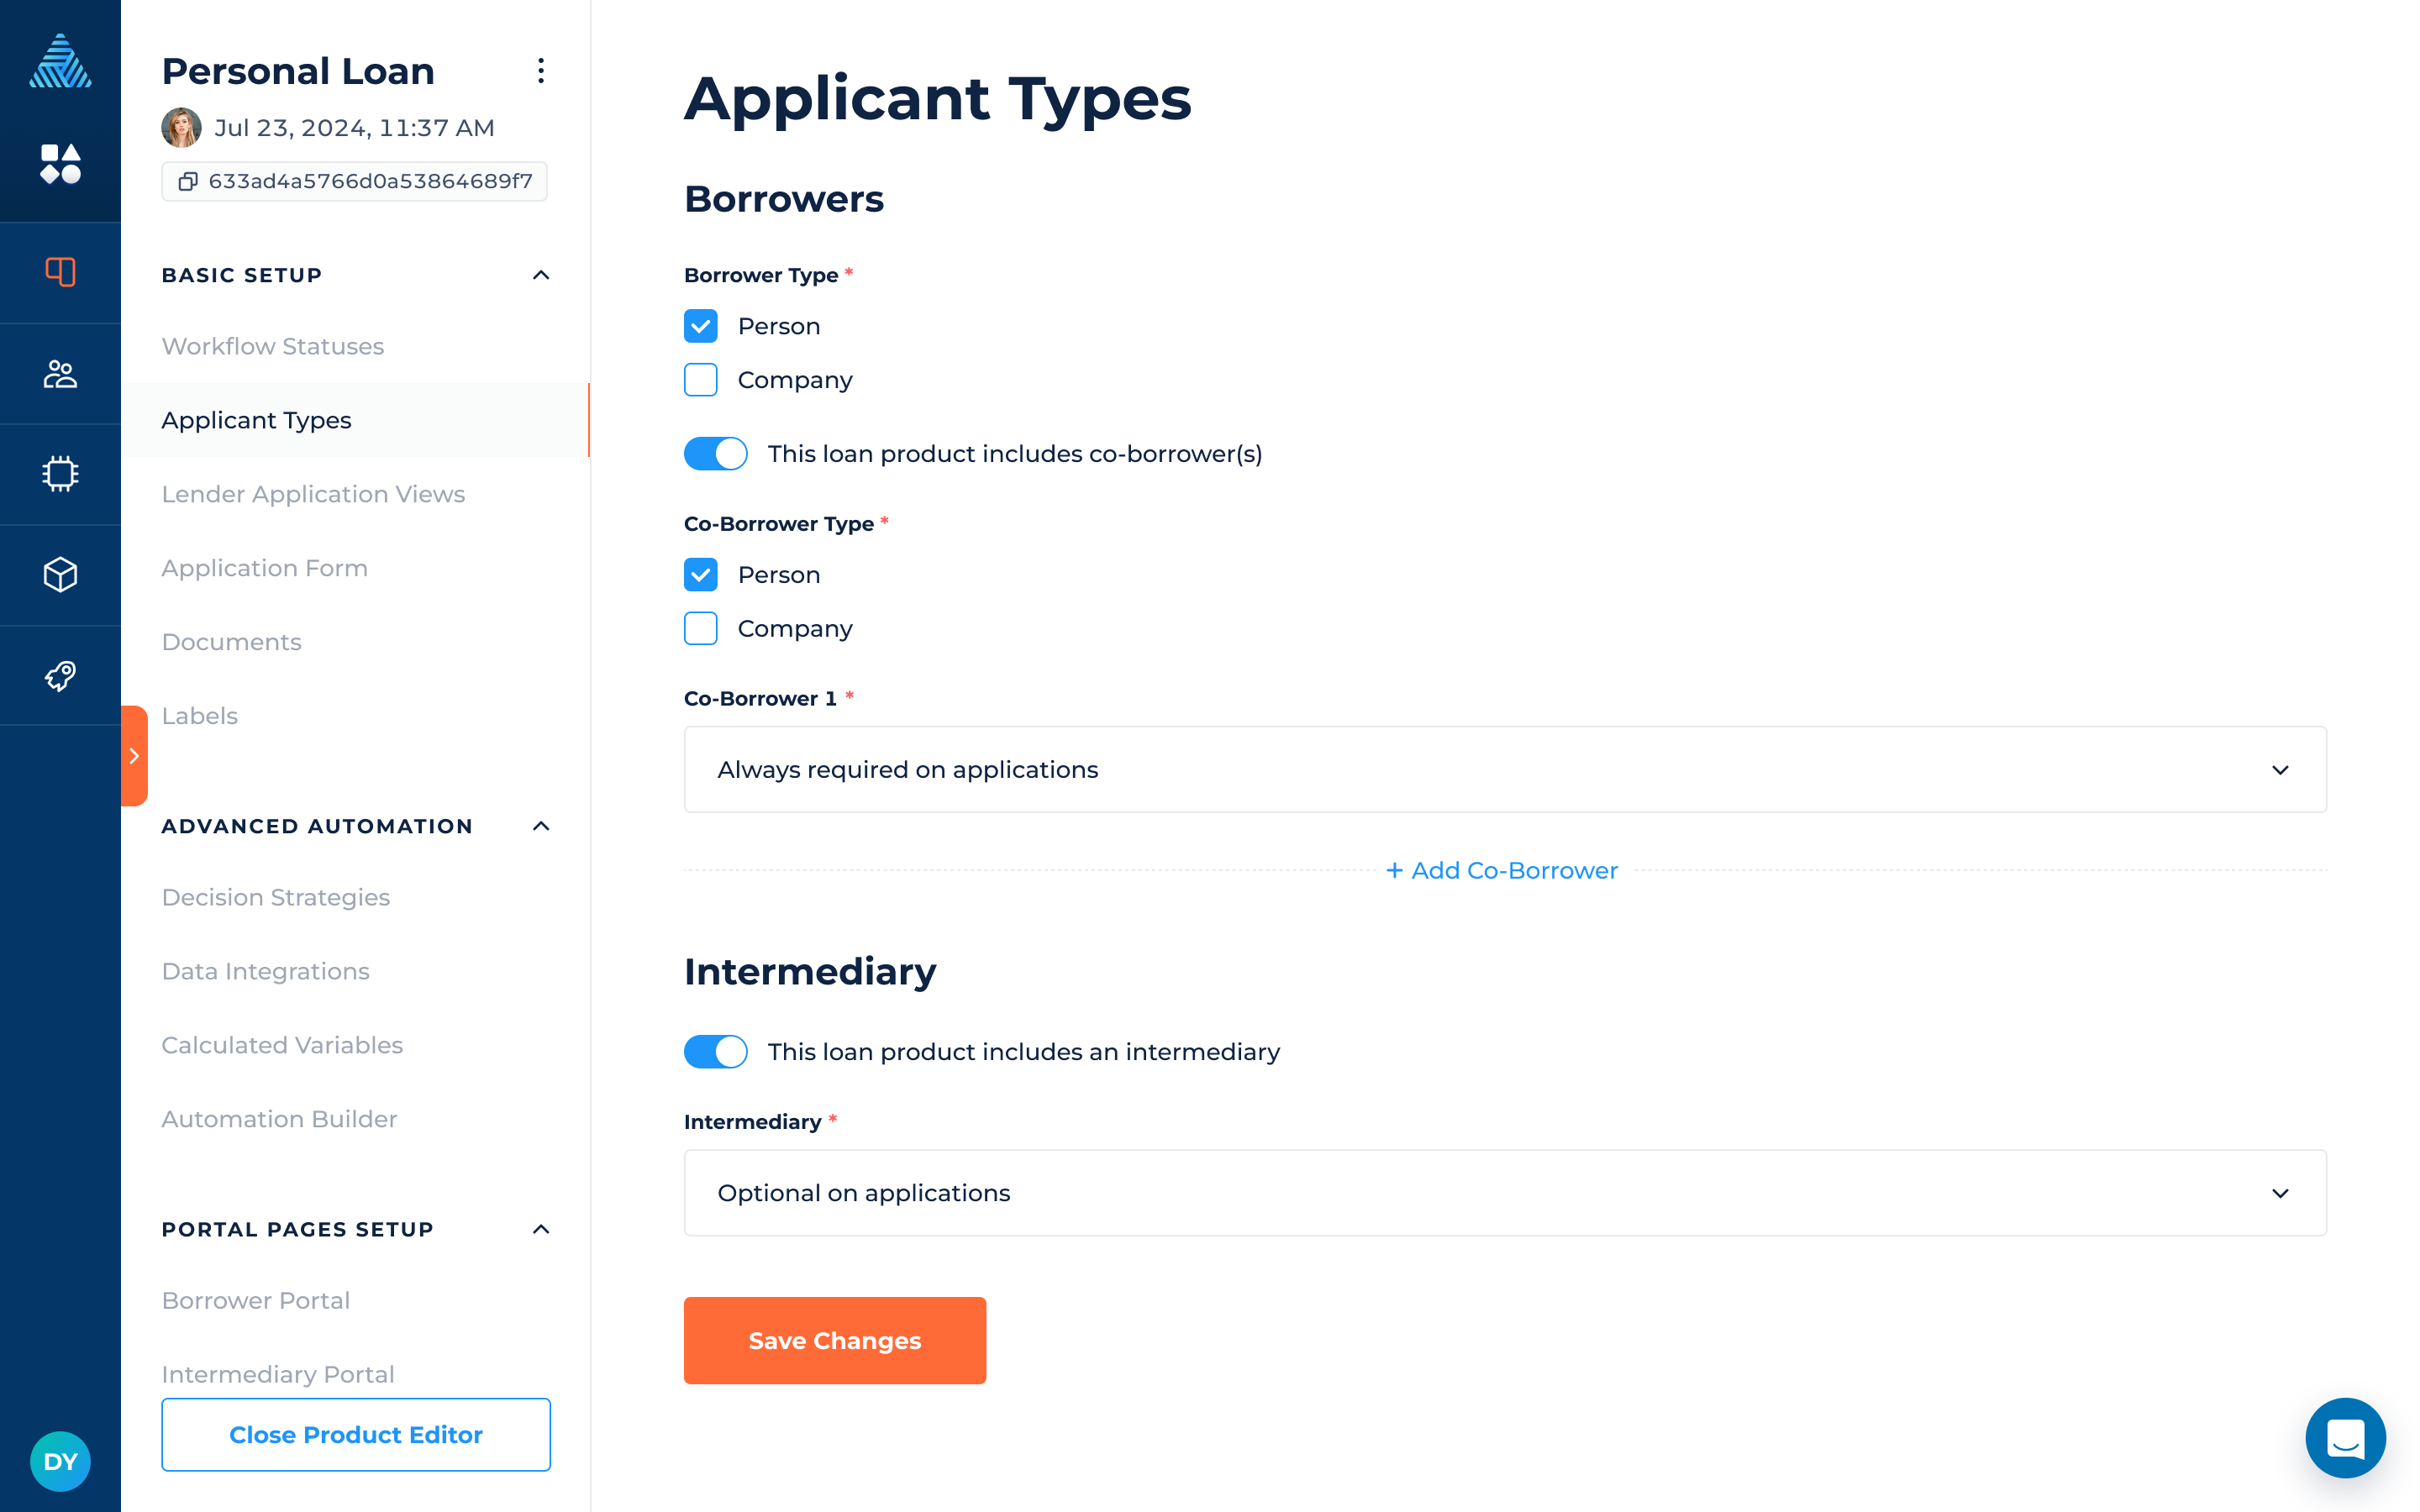Open Decision Strategies in sidebar
The height and width of the screenshot is (1512, 2420).
276,897
